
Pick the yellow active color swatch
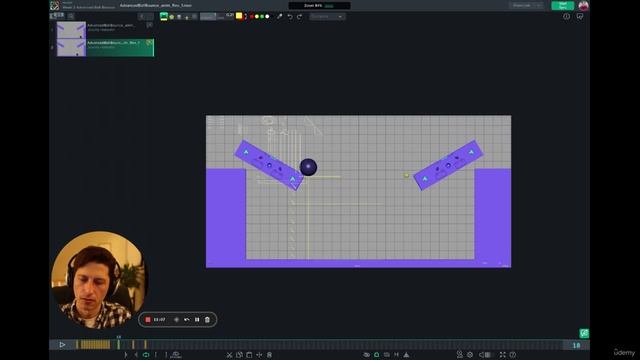click(239, 16)
